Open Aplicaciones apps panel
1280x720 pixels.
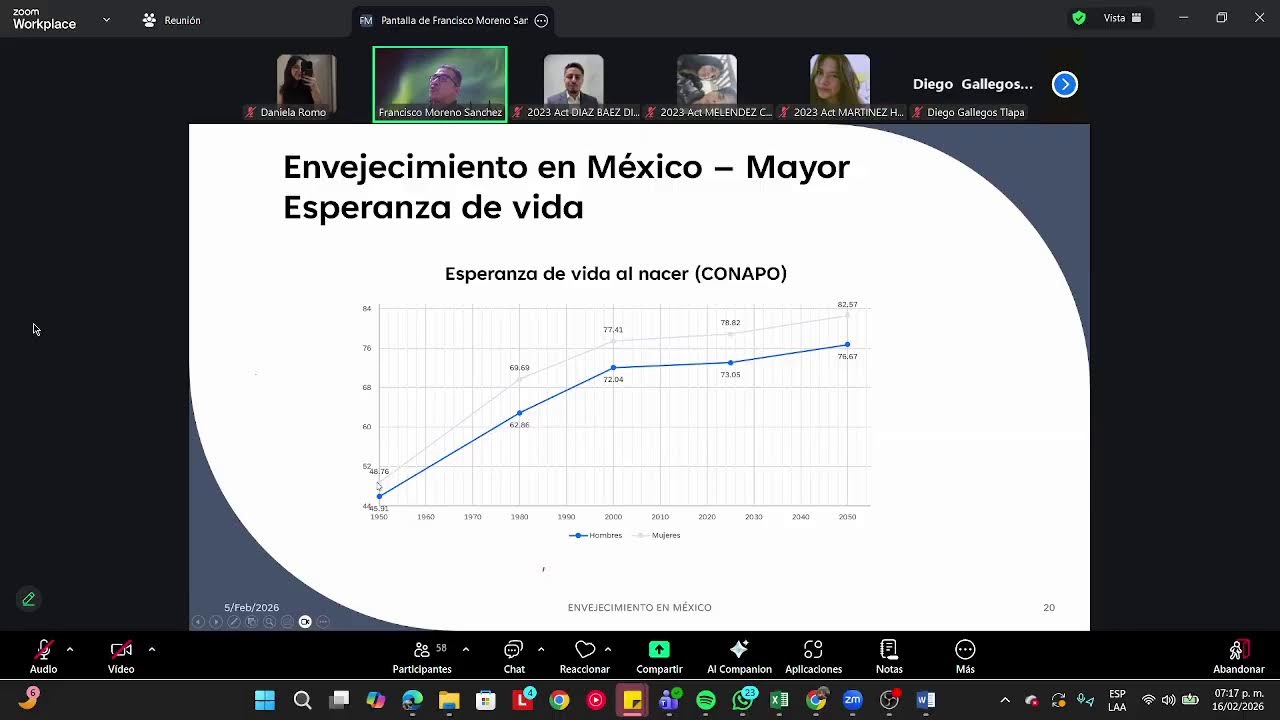coord(813,657)
